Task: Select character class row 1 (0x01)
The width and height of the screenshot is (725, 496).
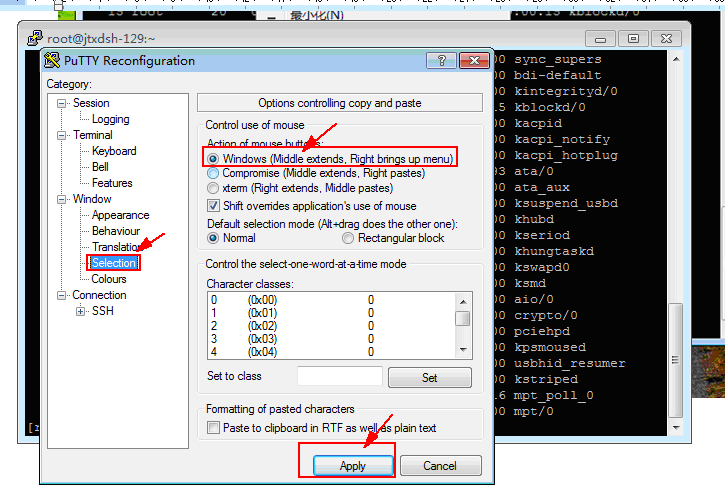Action: tap(331, 312)
